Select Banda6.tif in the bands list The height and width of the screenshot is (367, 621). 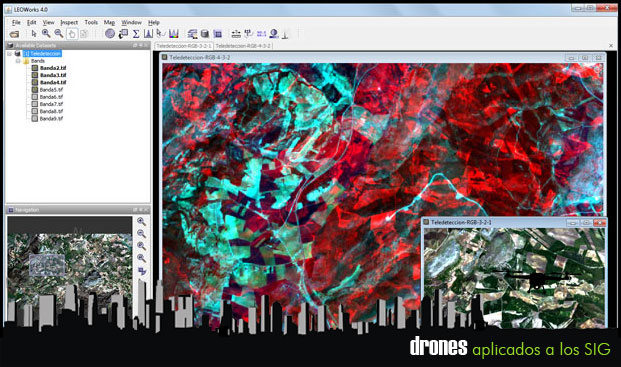51,97
